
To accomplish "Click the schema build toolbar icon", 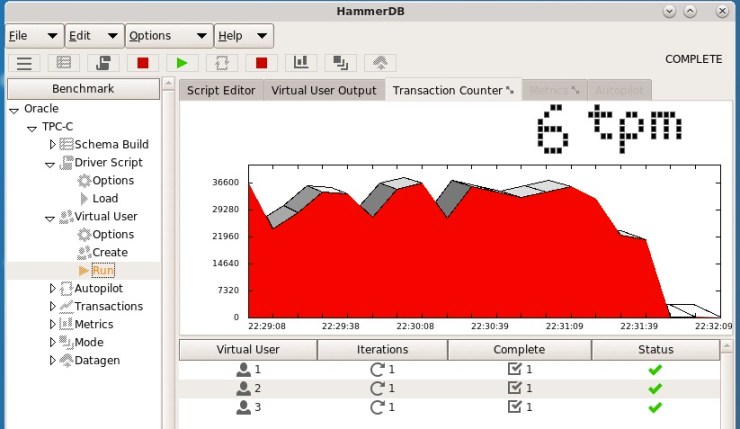I will point(63,63).
